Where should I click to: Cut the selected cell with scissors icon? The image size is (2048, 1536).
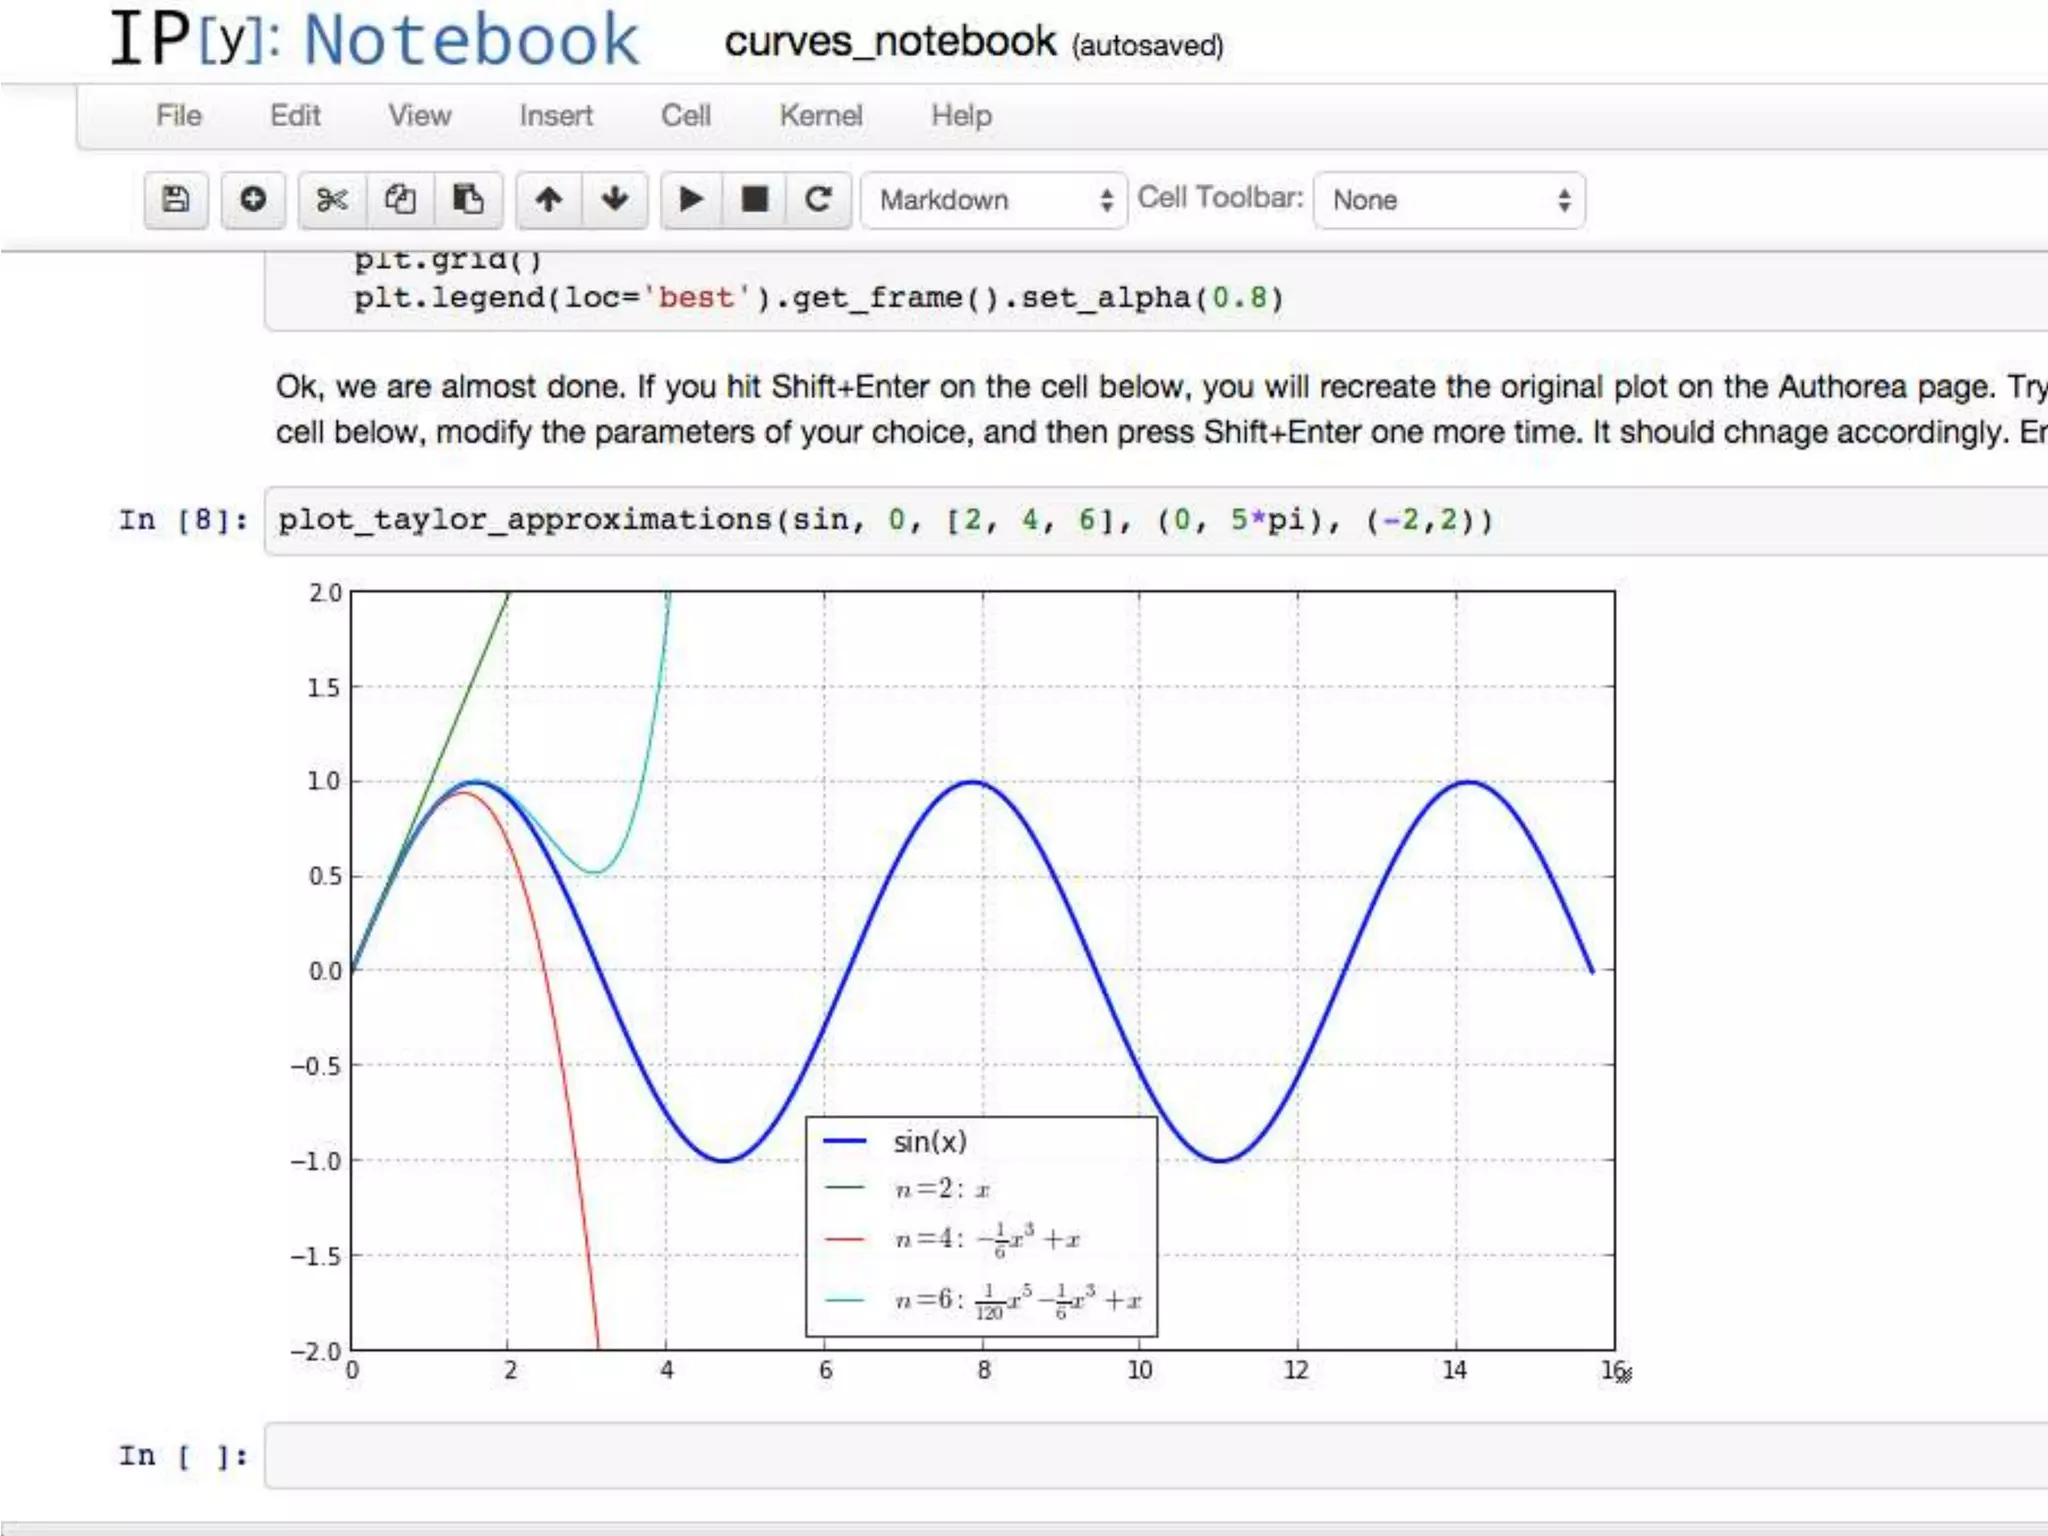pos(331,199)
